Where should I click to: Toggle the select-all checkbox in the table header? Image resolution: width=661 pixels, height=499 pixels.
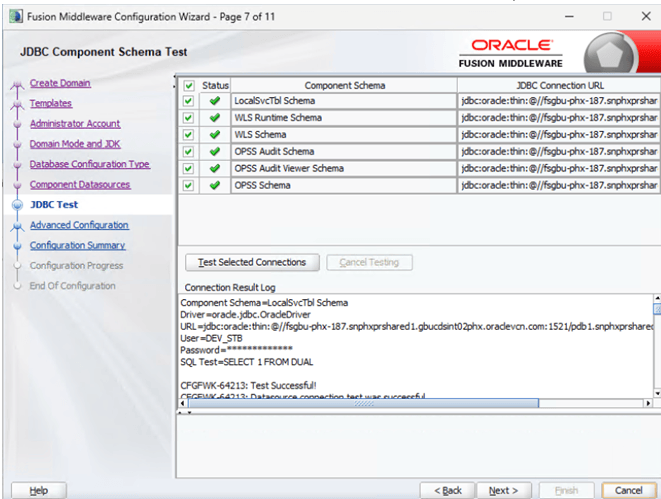click(188, 86)
